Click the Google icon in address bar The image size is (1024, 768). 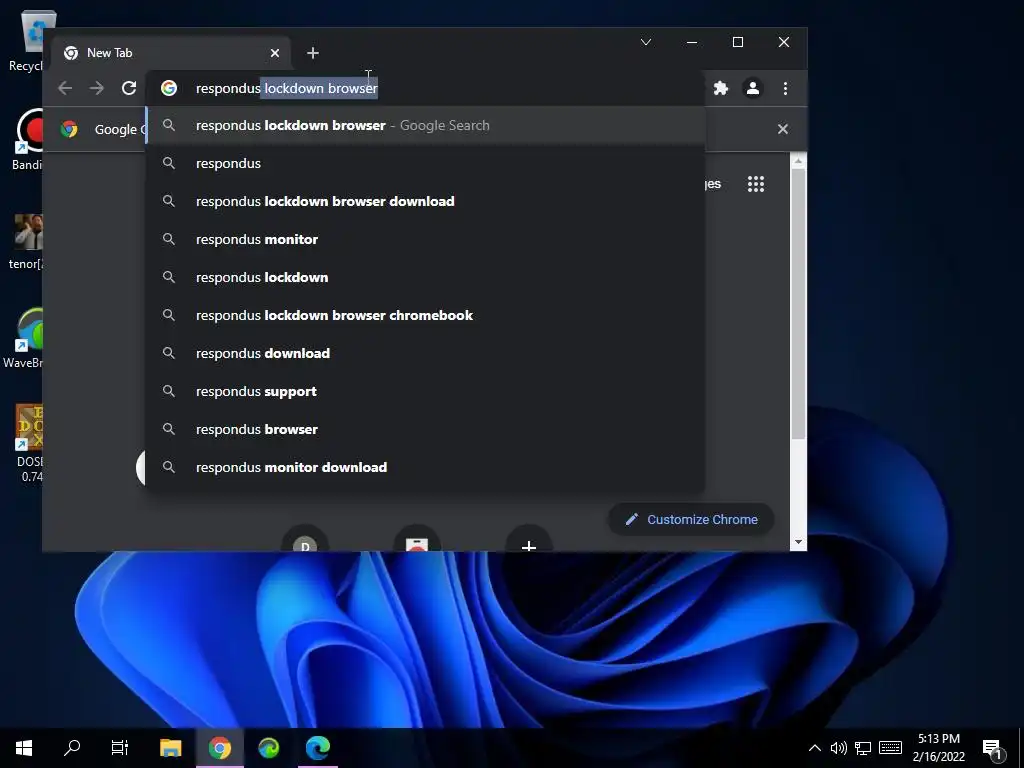point(169,88)
